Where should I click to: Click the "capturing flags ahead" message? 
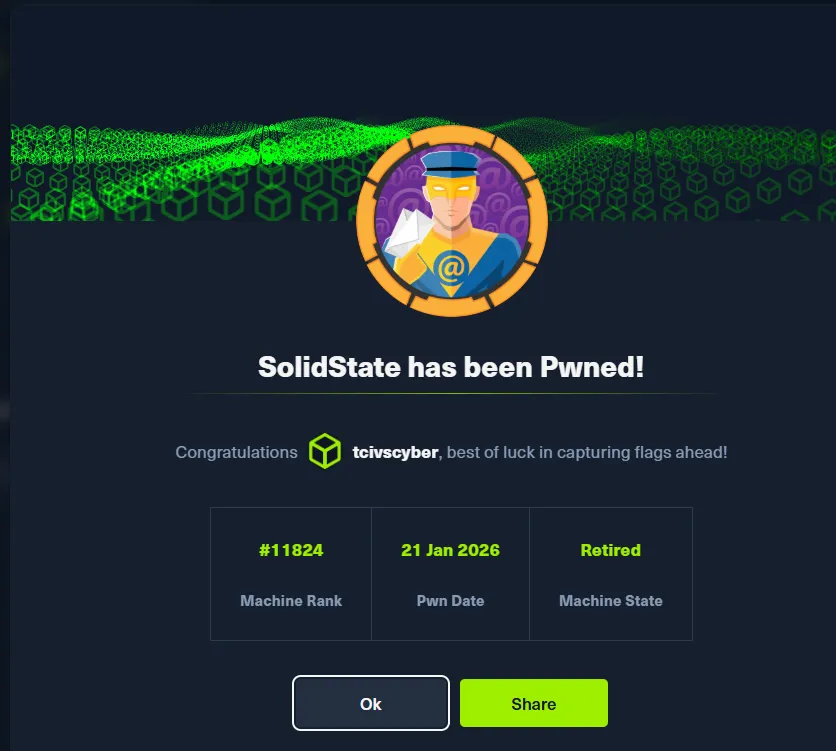[587, 452]
